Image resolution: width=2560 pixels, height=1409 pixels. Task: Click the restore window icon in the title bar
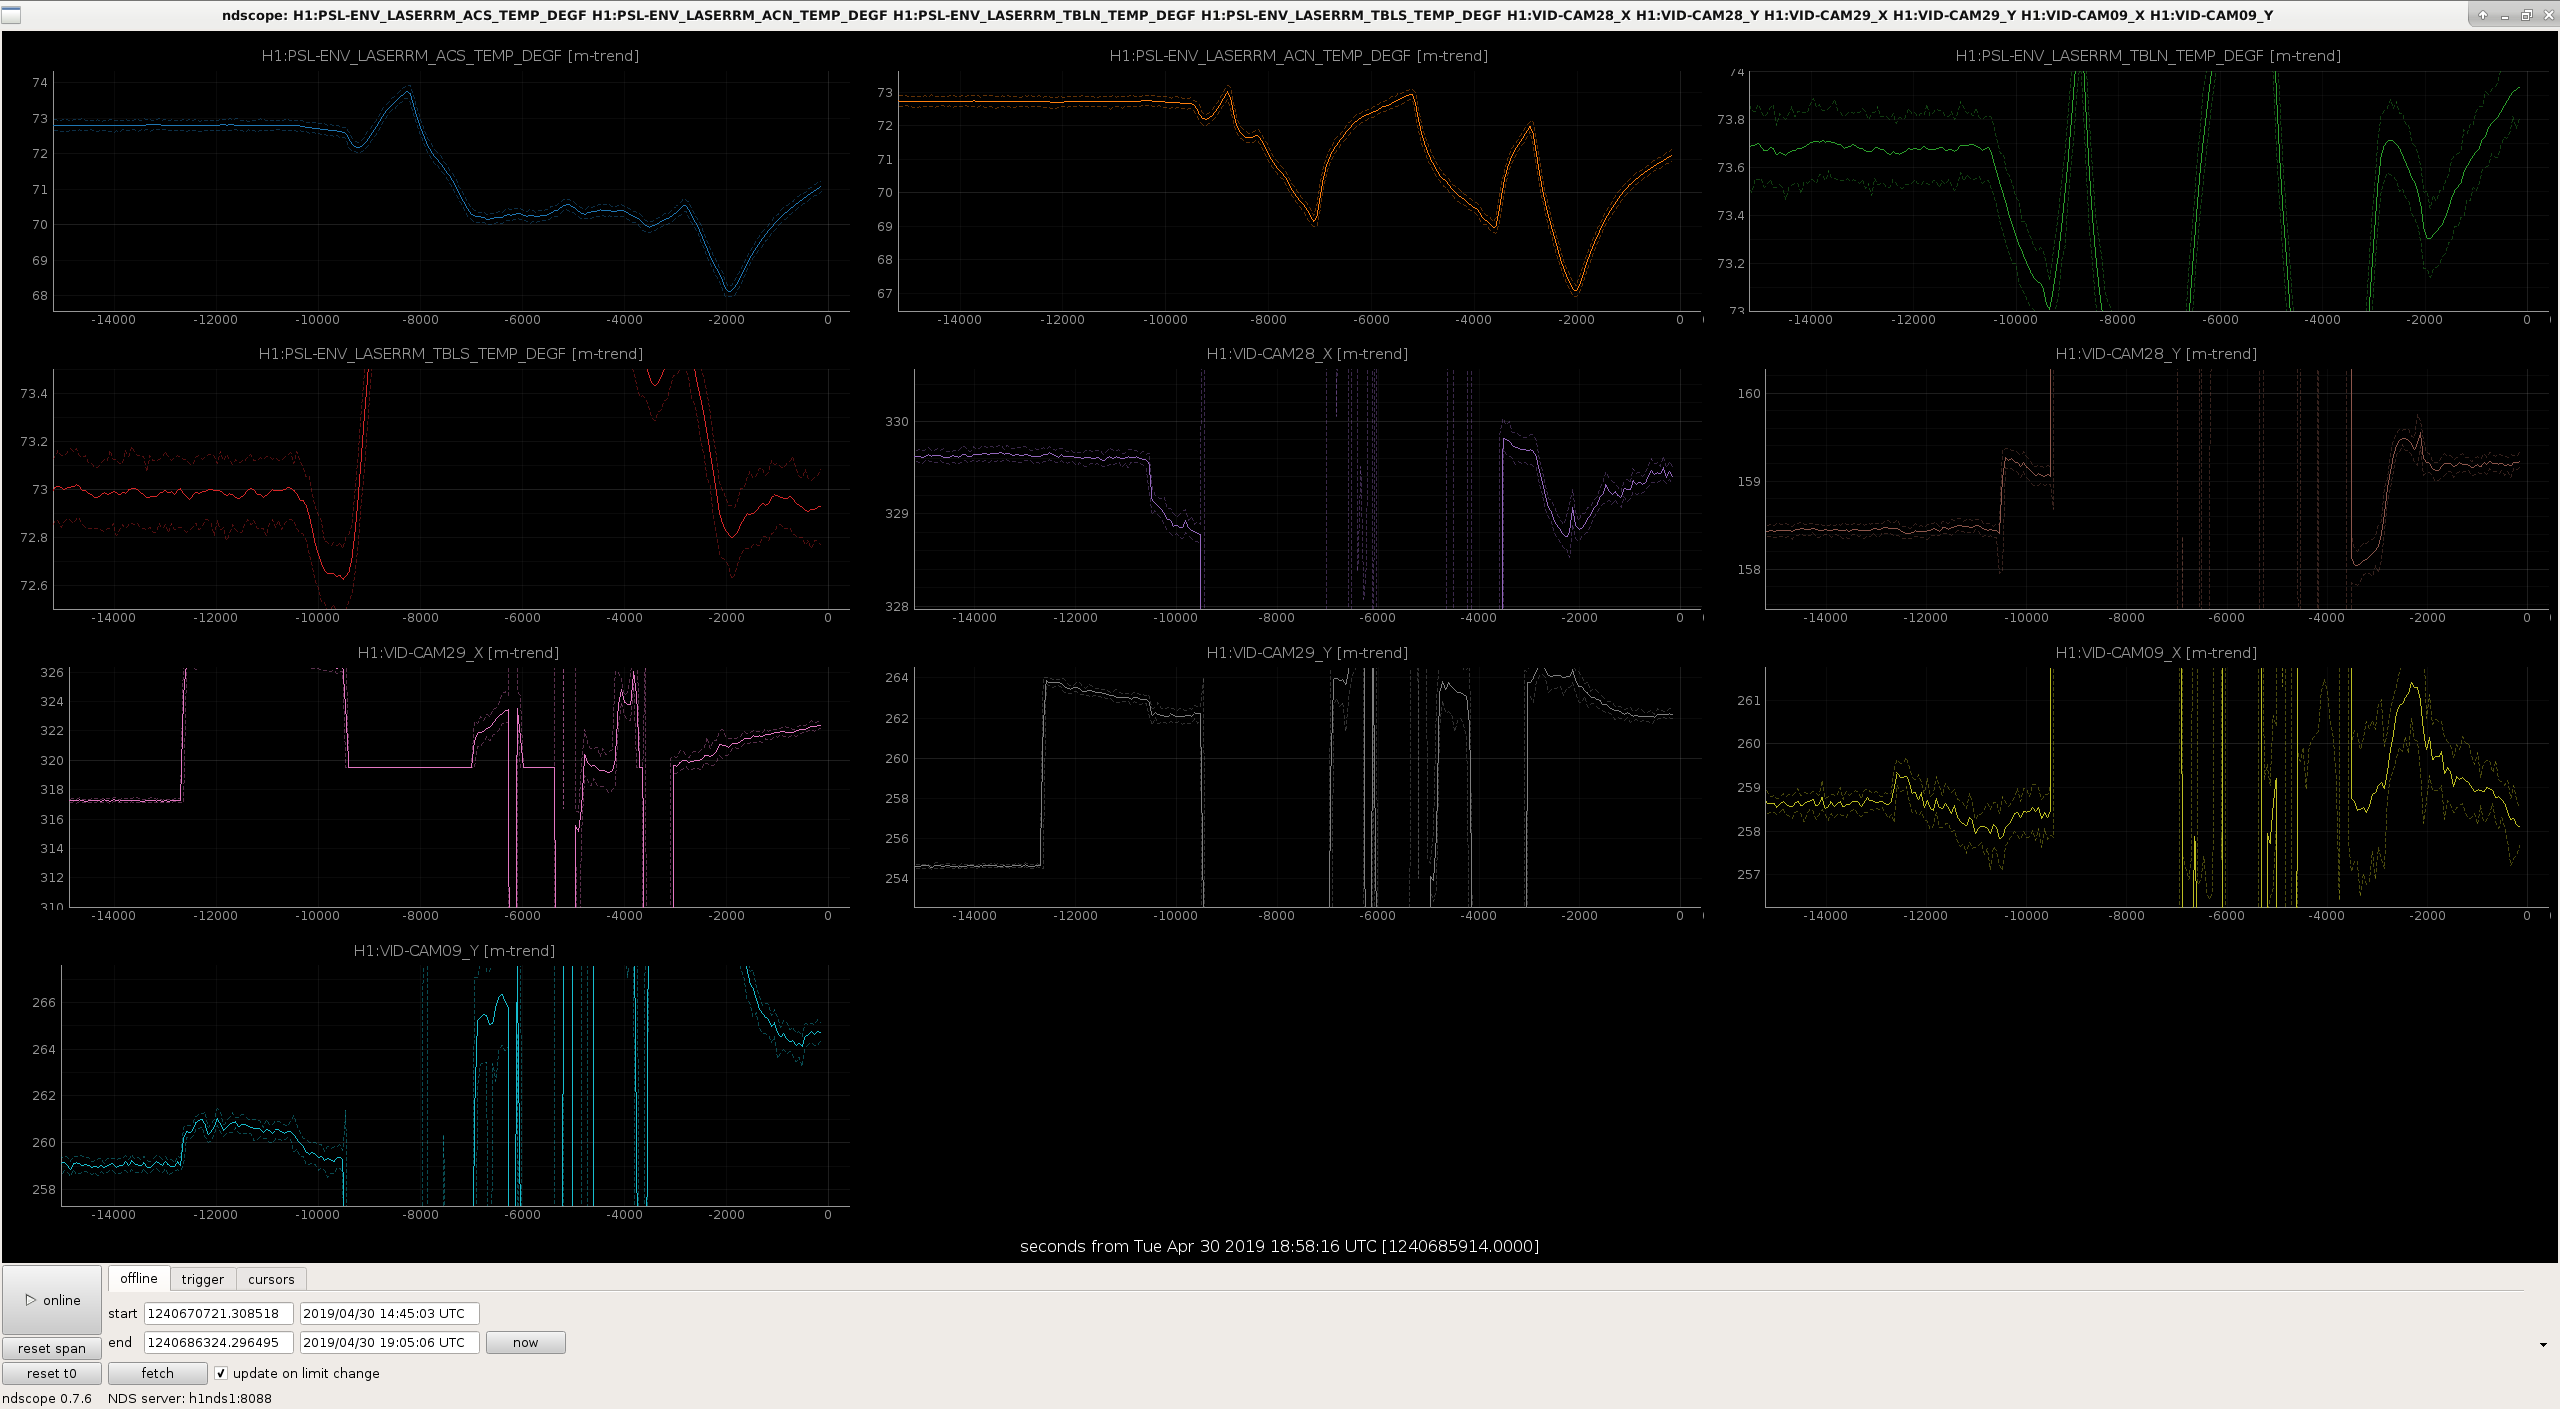click(x=2526, y=15)
